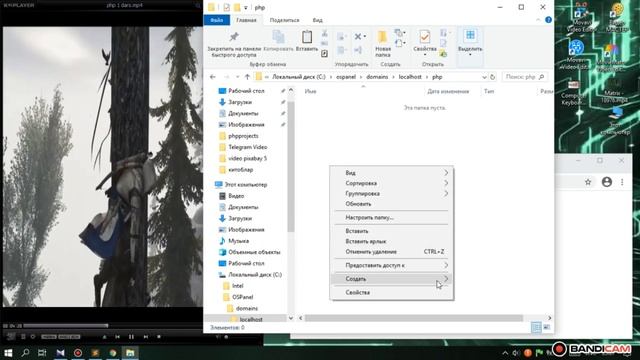Skip to previous track in KMPlayer

coord(118,337)
